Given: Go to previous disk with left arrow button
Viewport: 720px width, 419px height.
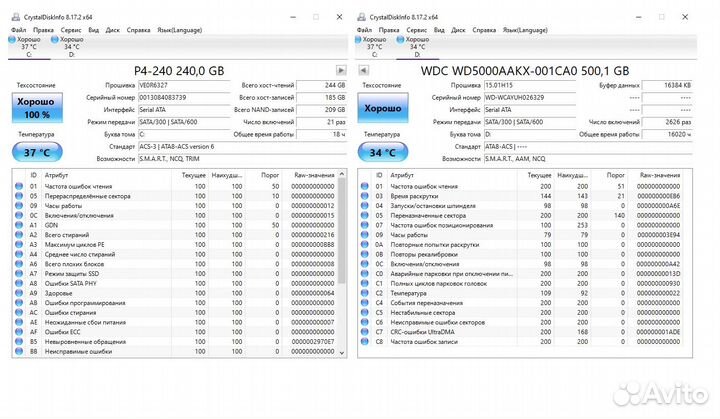Looking at the screenshot, I should pyautogui.click(x=363, y=70).
